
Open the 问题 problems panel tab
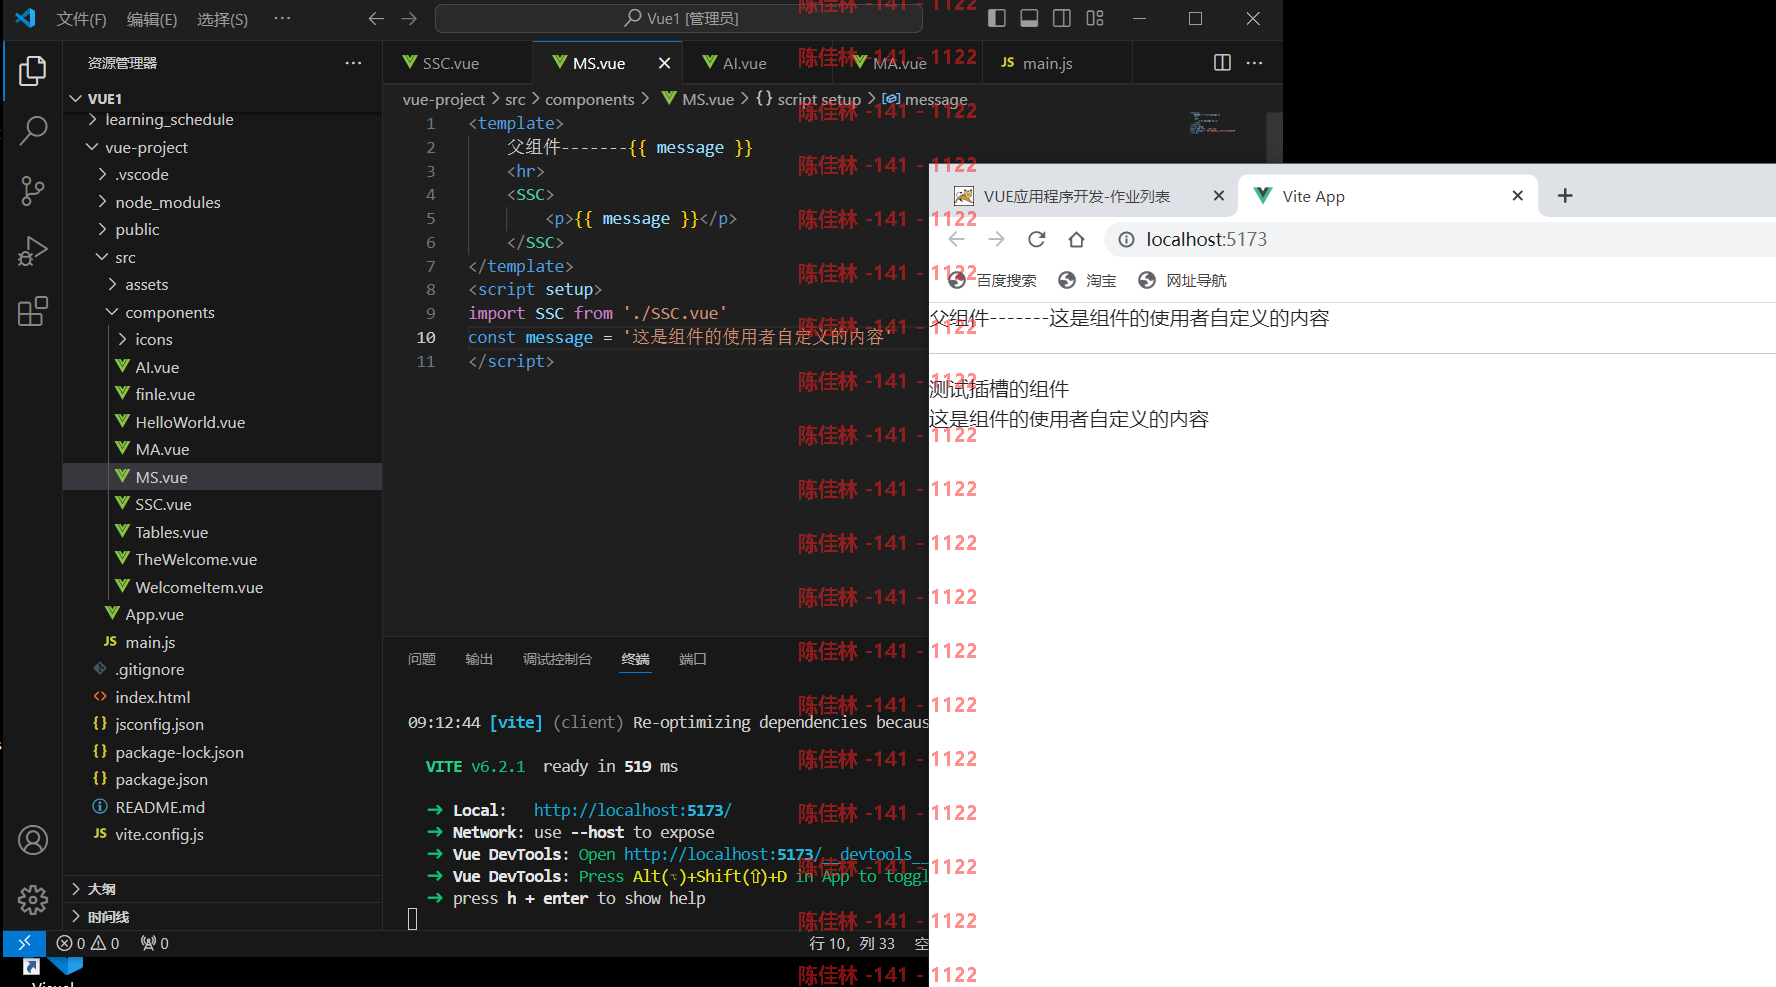[422, 659]
